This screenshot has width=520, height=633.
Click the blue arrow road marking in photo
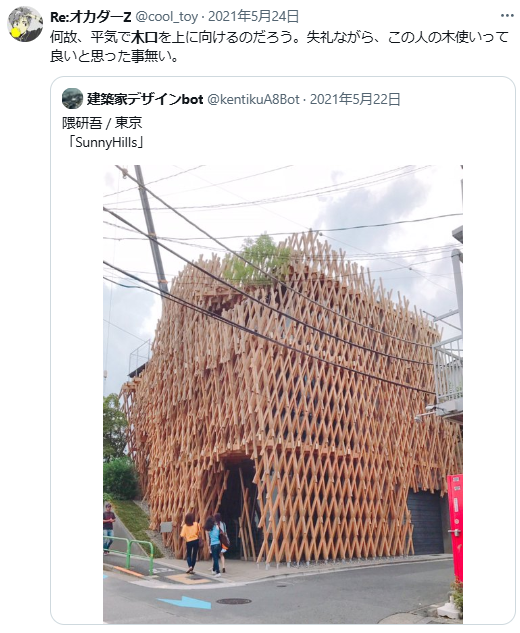pos(185,602)
